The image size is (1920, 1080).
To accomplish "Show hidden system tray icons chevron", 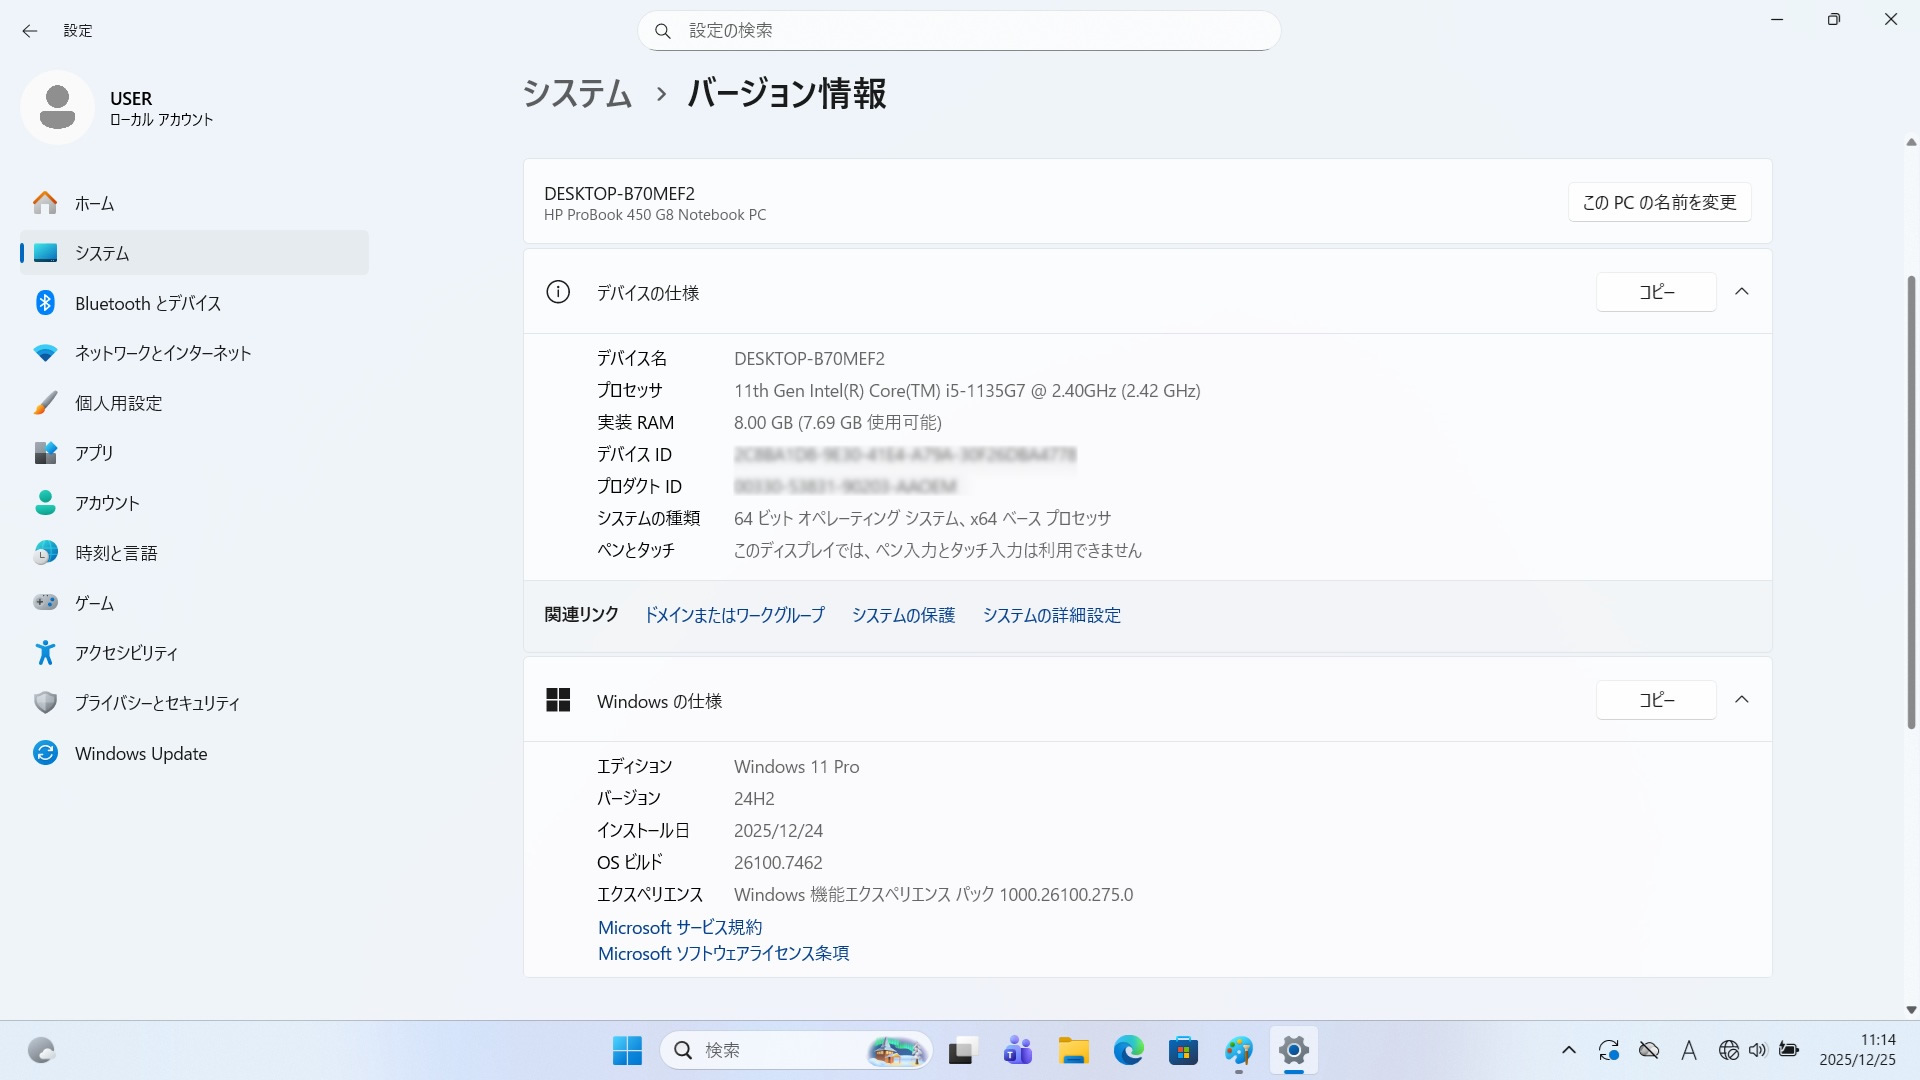I will click(x=1568, y=1050).
